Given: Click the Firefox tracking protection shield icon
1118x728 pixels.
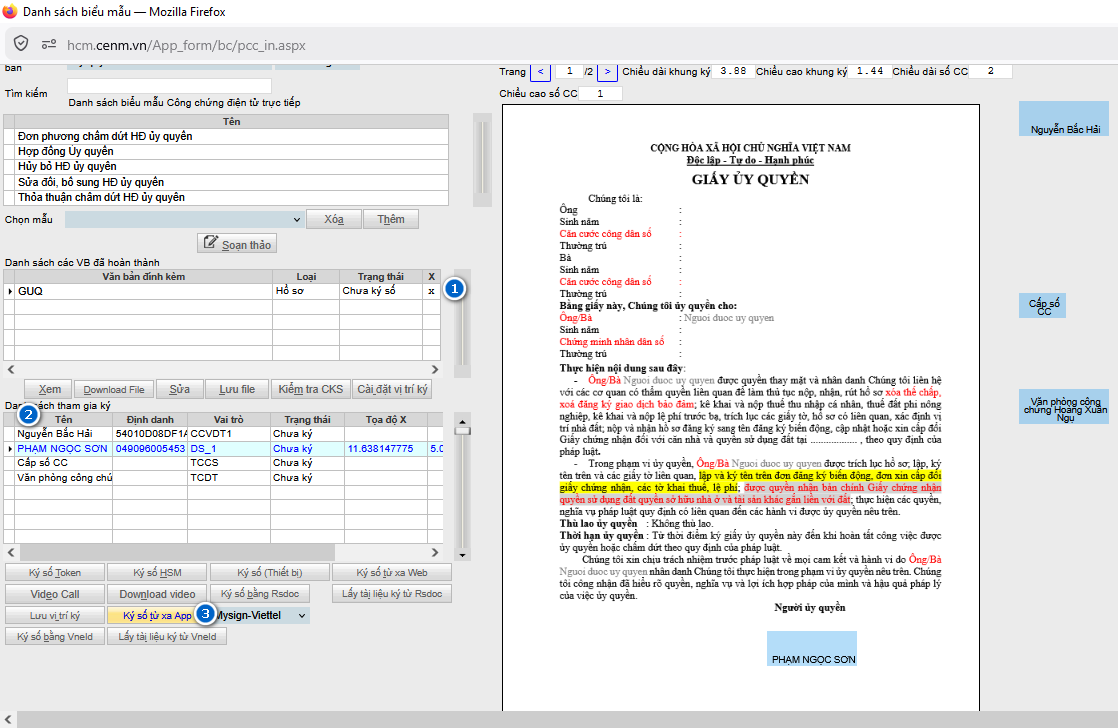Looking at the screenshot, I should pyautogui.click(x=21, y=44).
